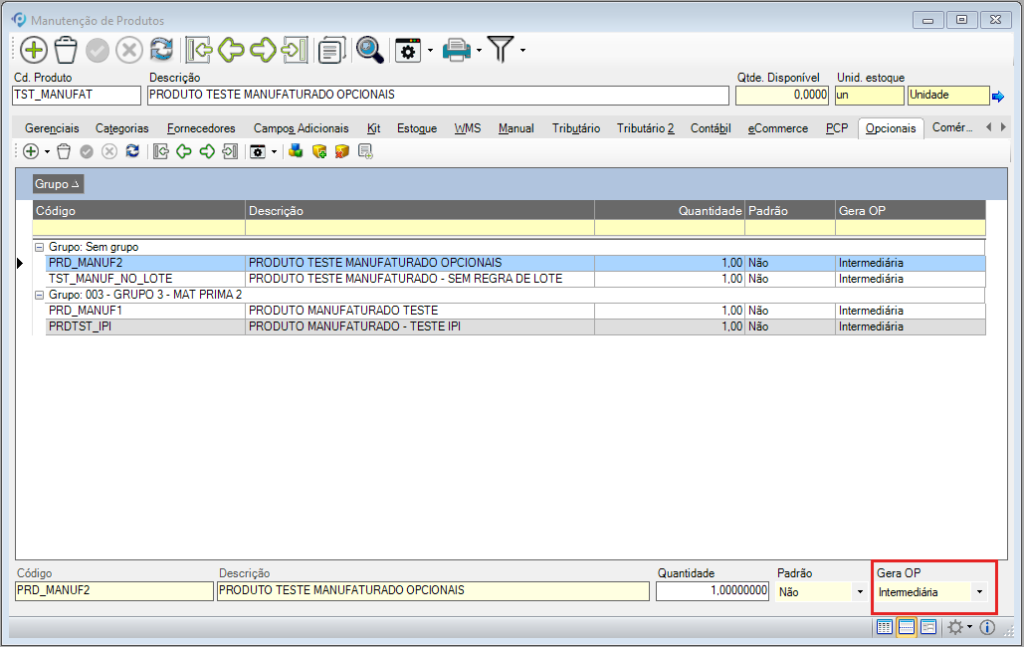Toggle the split view mode button

[906, 627]
